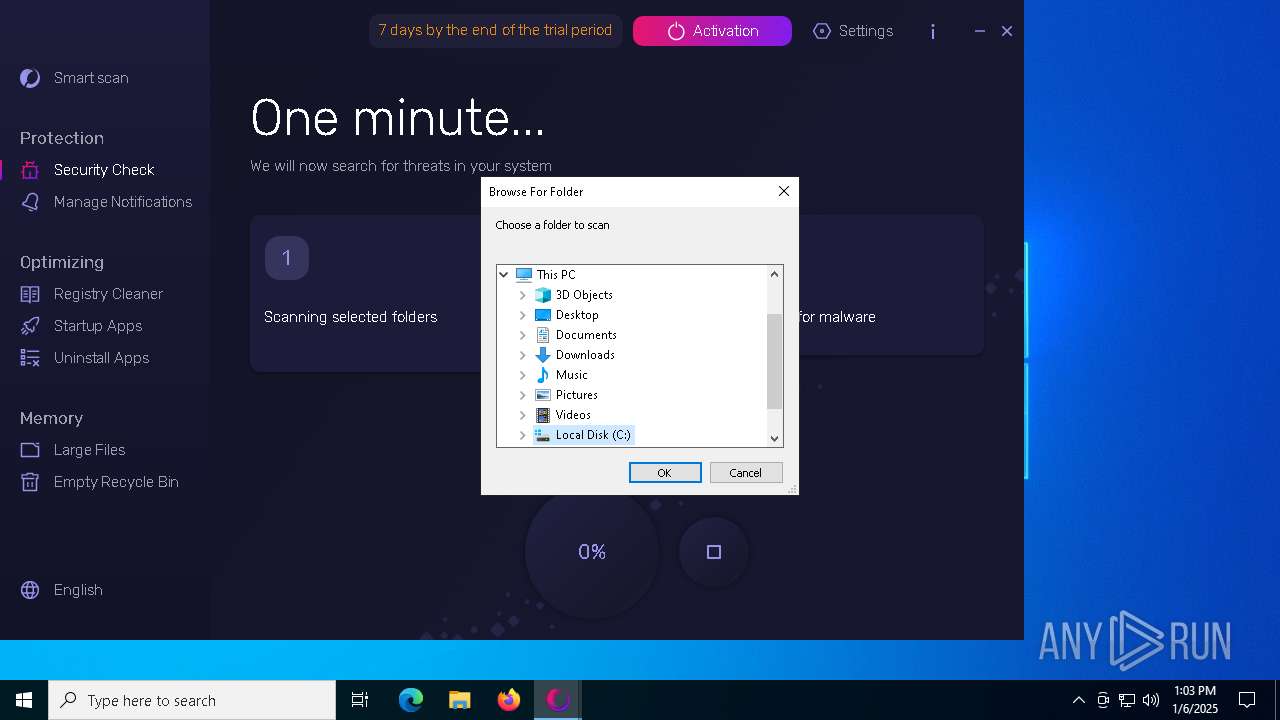Open Startup Apps manager

(98, 326)
